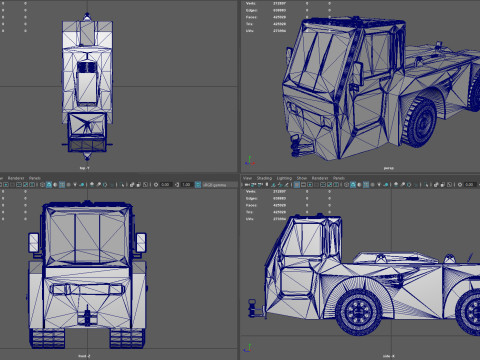Toggle Gate Mask in side panel toolbar
The height and width of the screenshot is (360, 480).
pos(316,185)
